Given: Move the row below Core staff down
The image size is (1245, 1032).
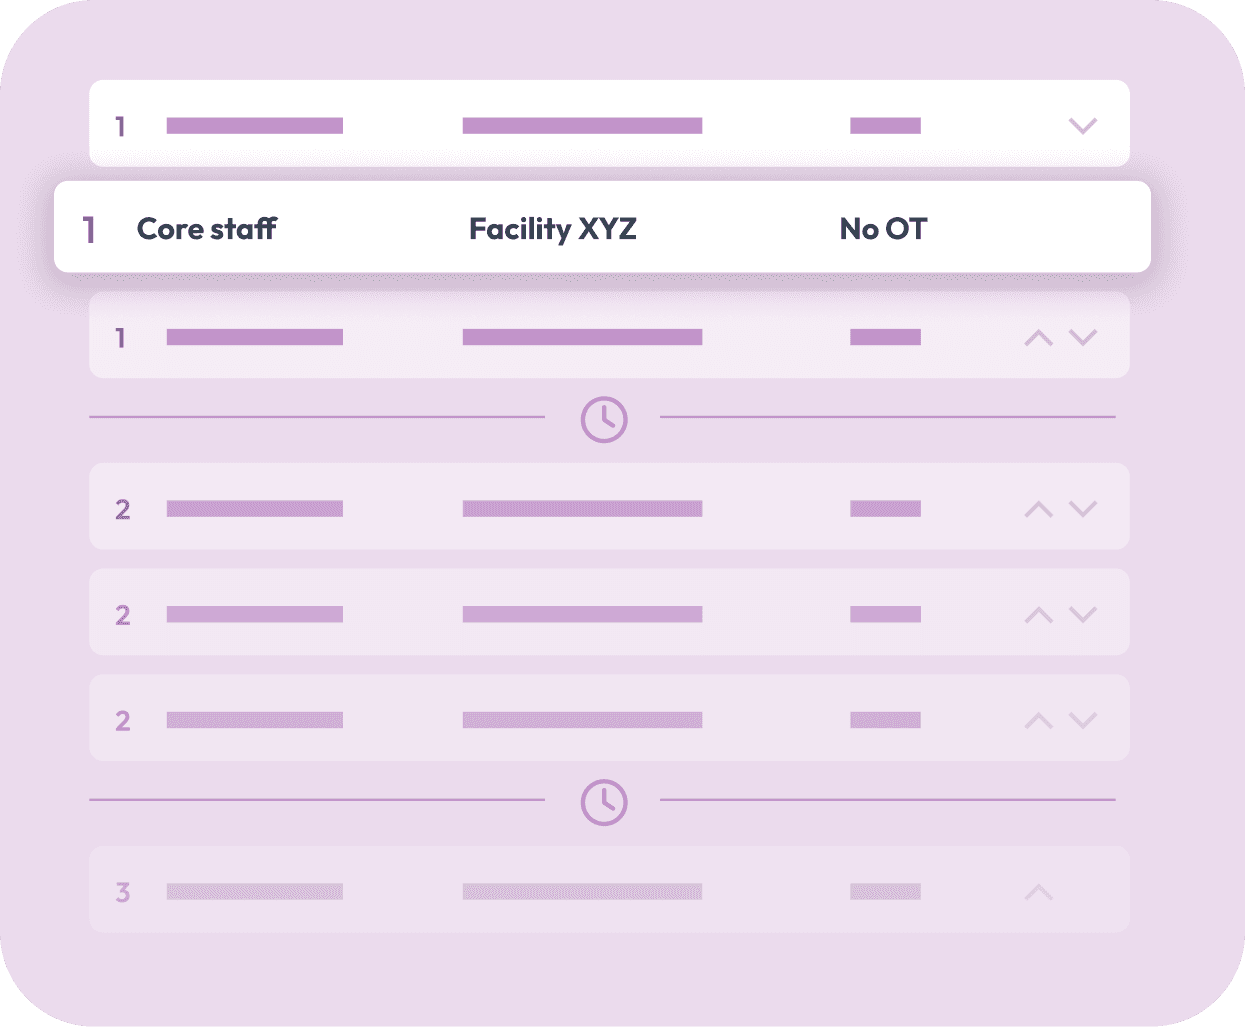Looking at the screenshot, I should click(1083, 337).
